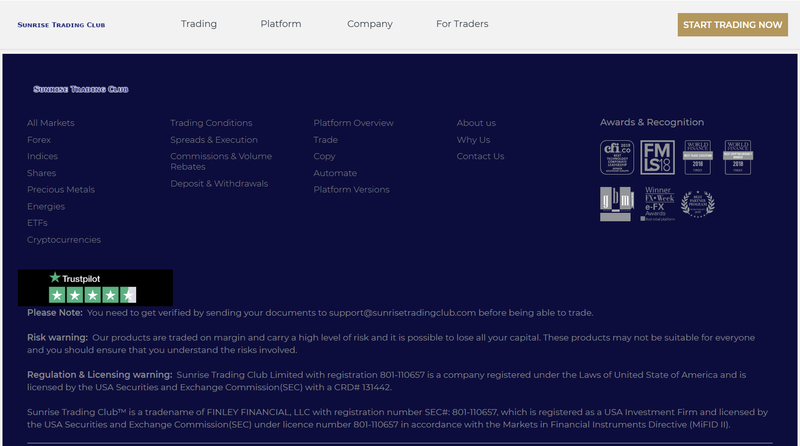Click the Best Partner Program laurel badge
Viewport: 800px width, 446px height.
point(697,204)
